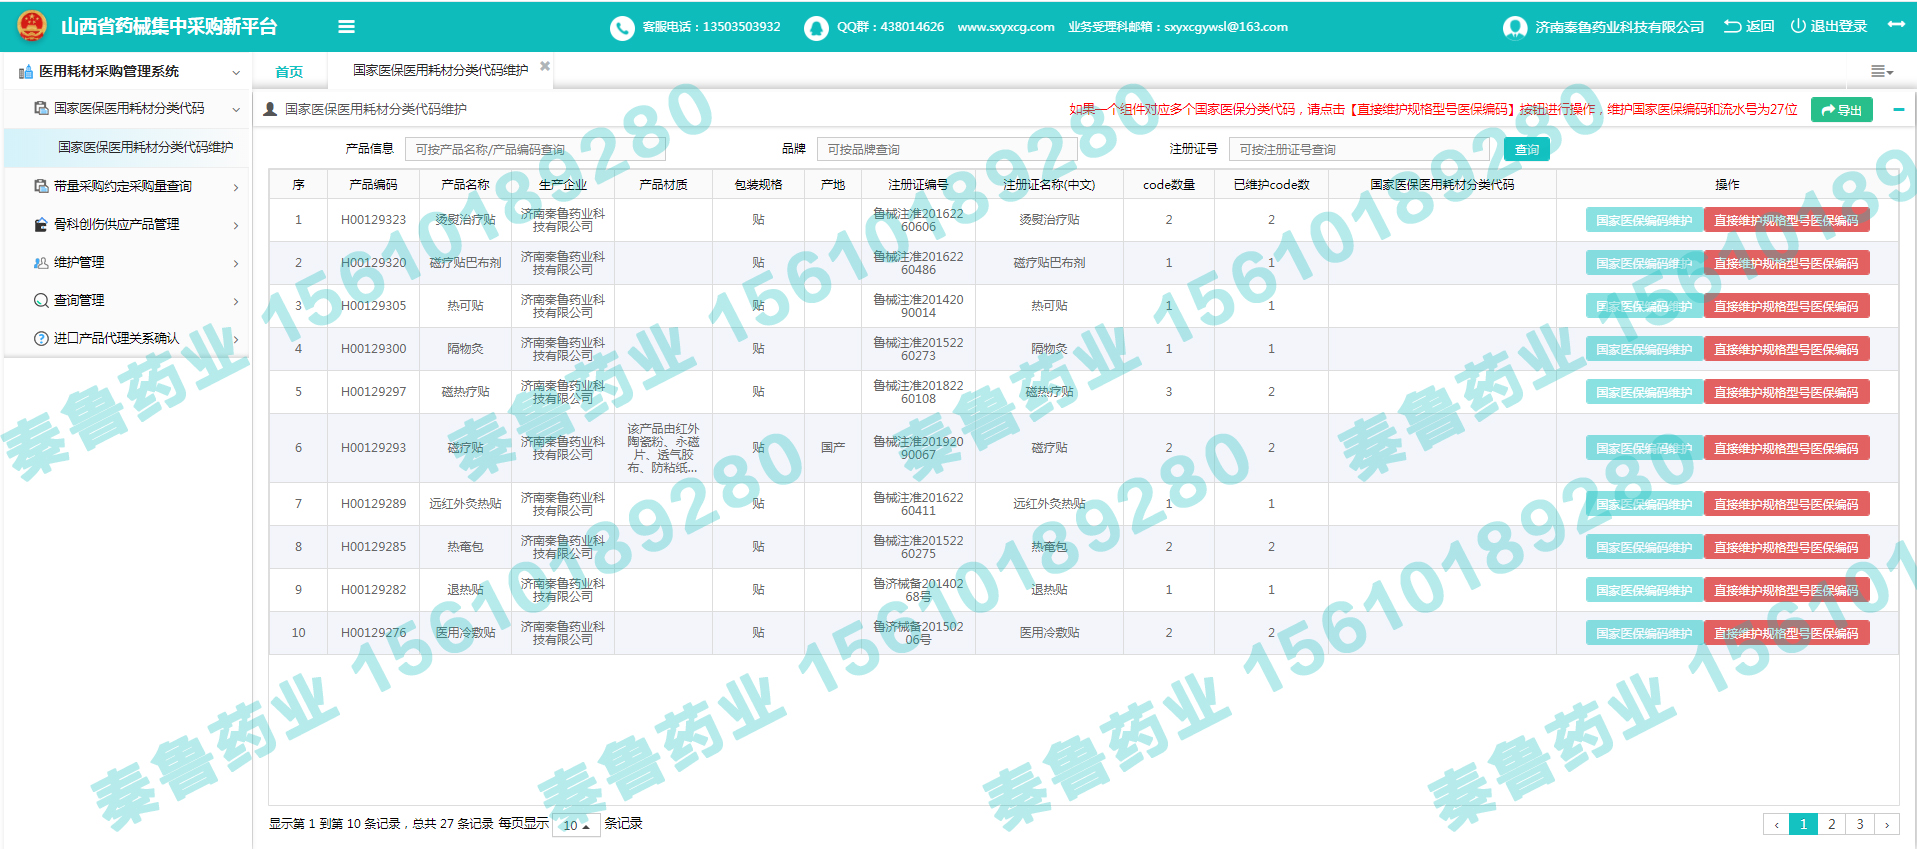Switch to the 首页 tab
The image size is (1917, 849).
289,71
